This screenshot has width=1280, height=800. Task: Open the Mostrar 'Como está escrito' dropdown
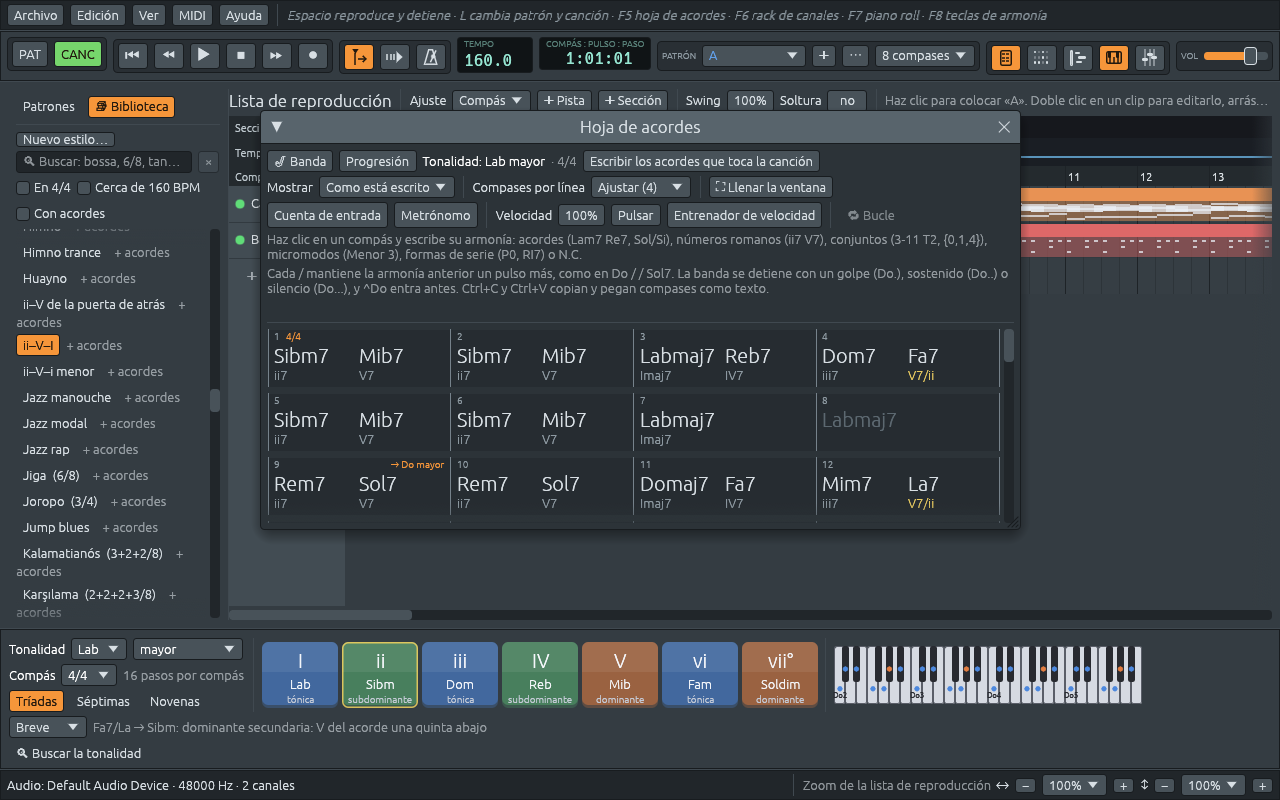click(387, 187)
